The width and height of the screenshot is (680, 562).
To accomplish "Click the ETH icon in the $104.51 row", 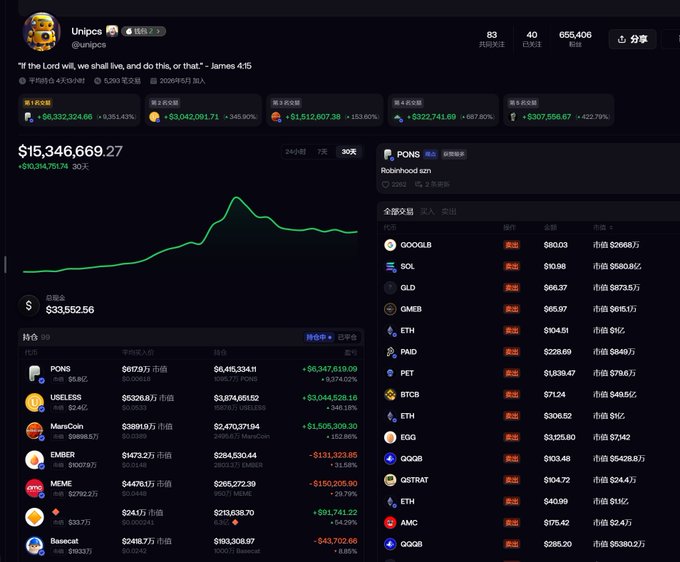I will tap(390, 330).
